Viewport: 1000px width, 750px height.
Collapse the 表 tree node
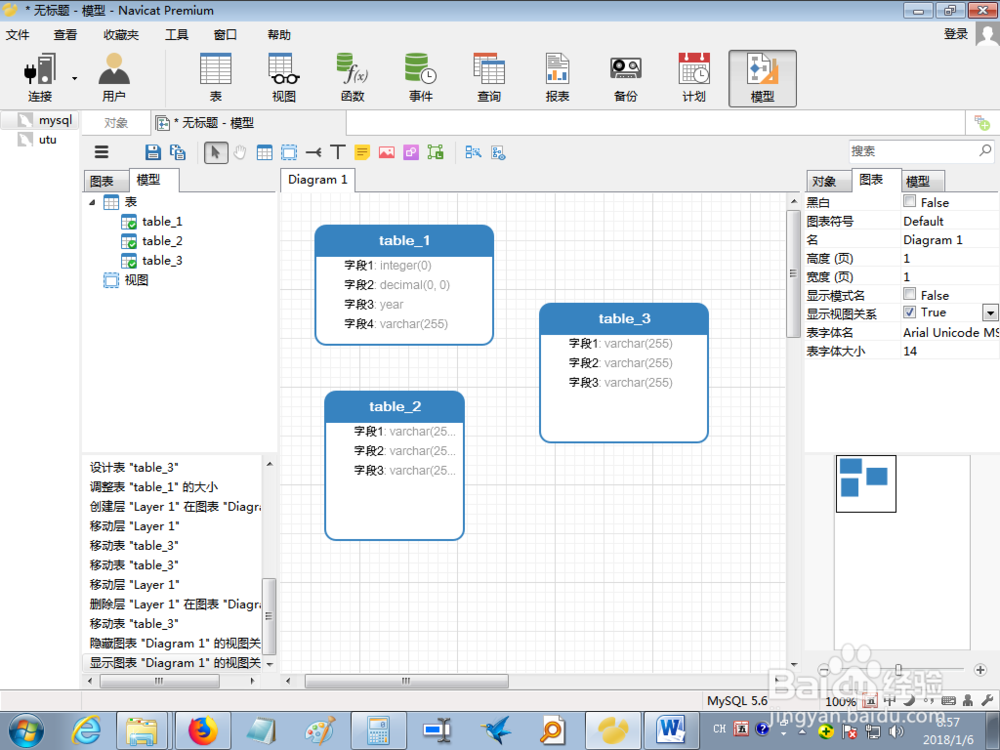(x=92, y=202)
